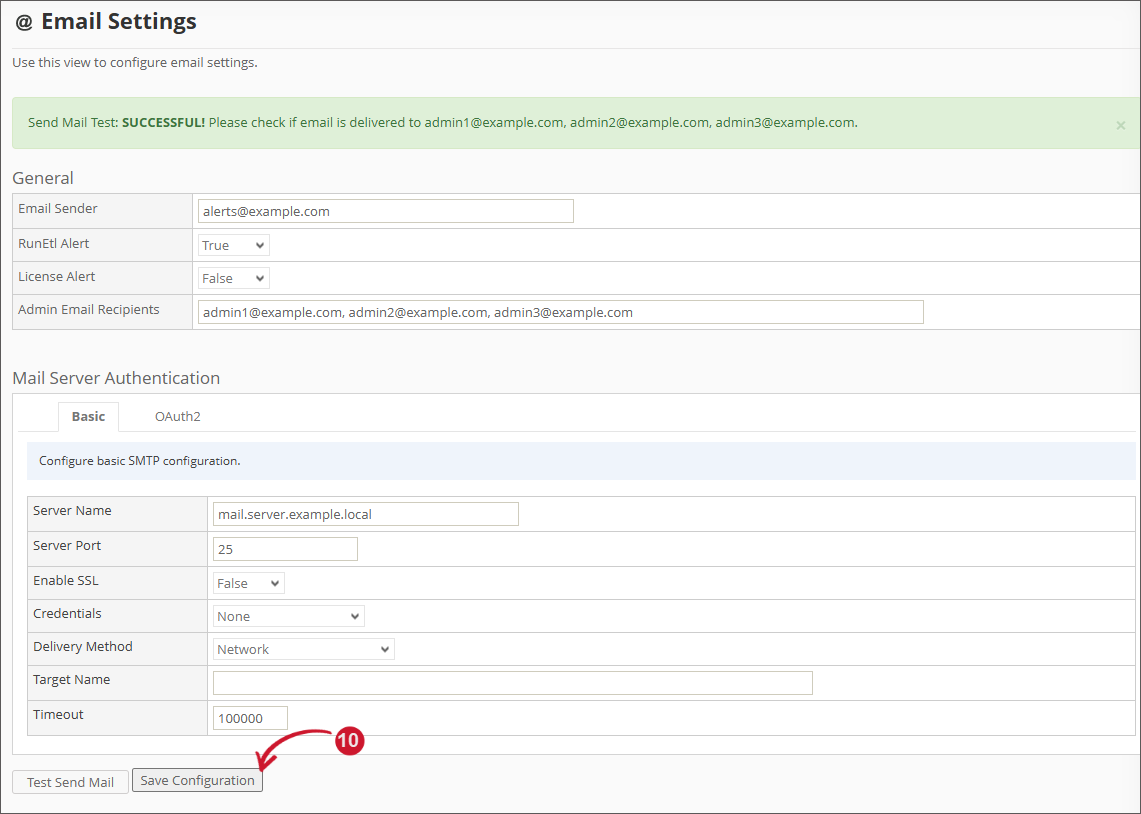This screenshot has width=1141, height=814.
Task: Click into the Admin Email Recipients field
Action: 560,312
